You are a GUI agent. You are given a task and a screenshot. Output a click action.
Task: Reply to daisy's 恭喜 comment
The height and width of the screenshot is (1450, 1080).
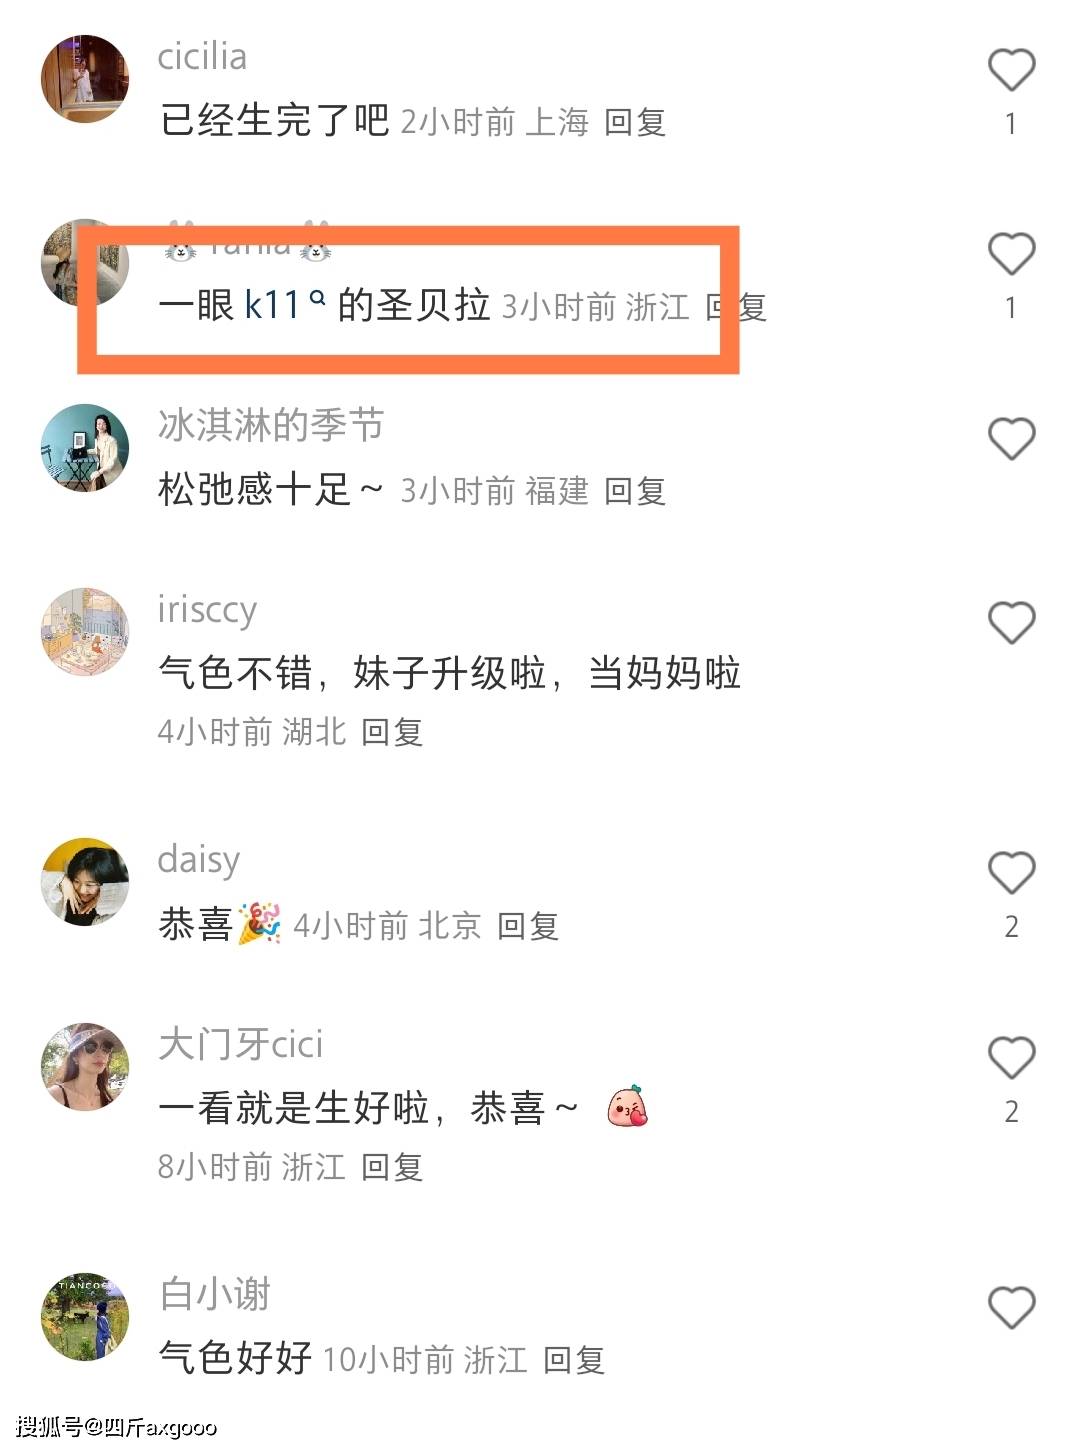click(528, 926)
